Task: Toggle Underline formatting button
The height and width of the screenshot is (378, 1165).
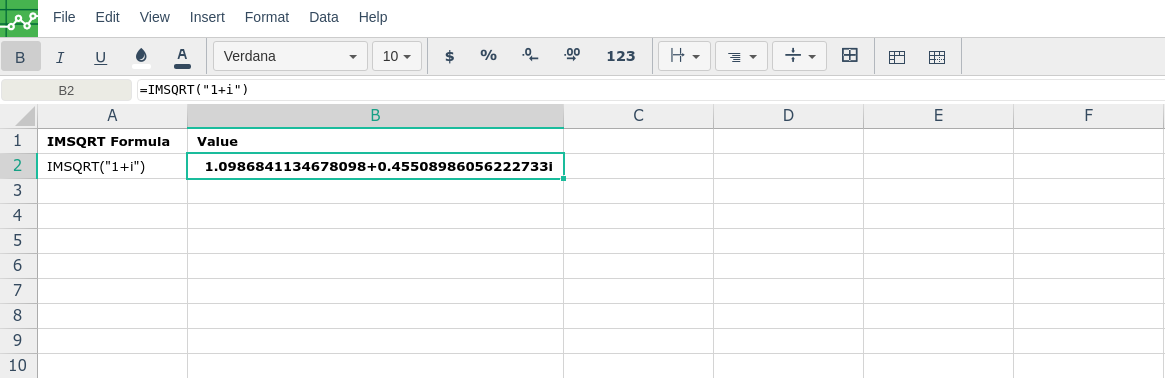Action: click(x=100, y=56)
